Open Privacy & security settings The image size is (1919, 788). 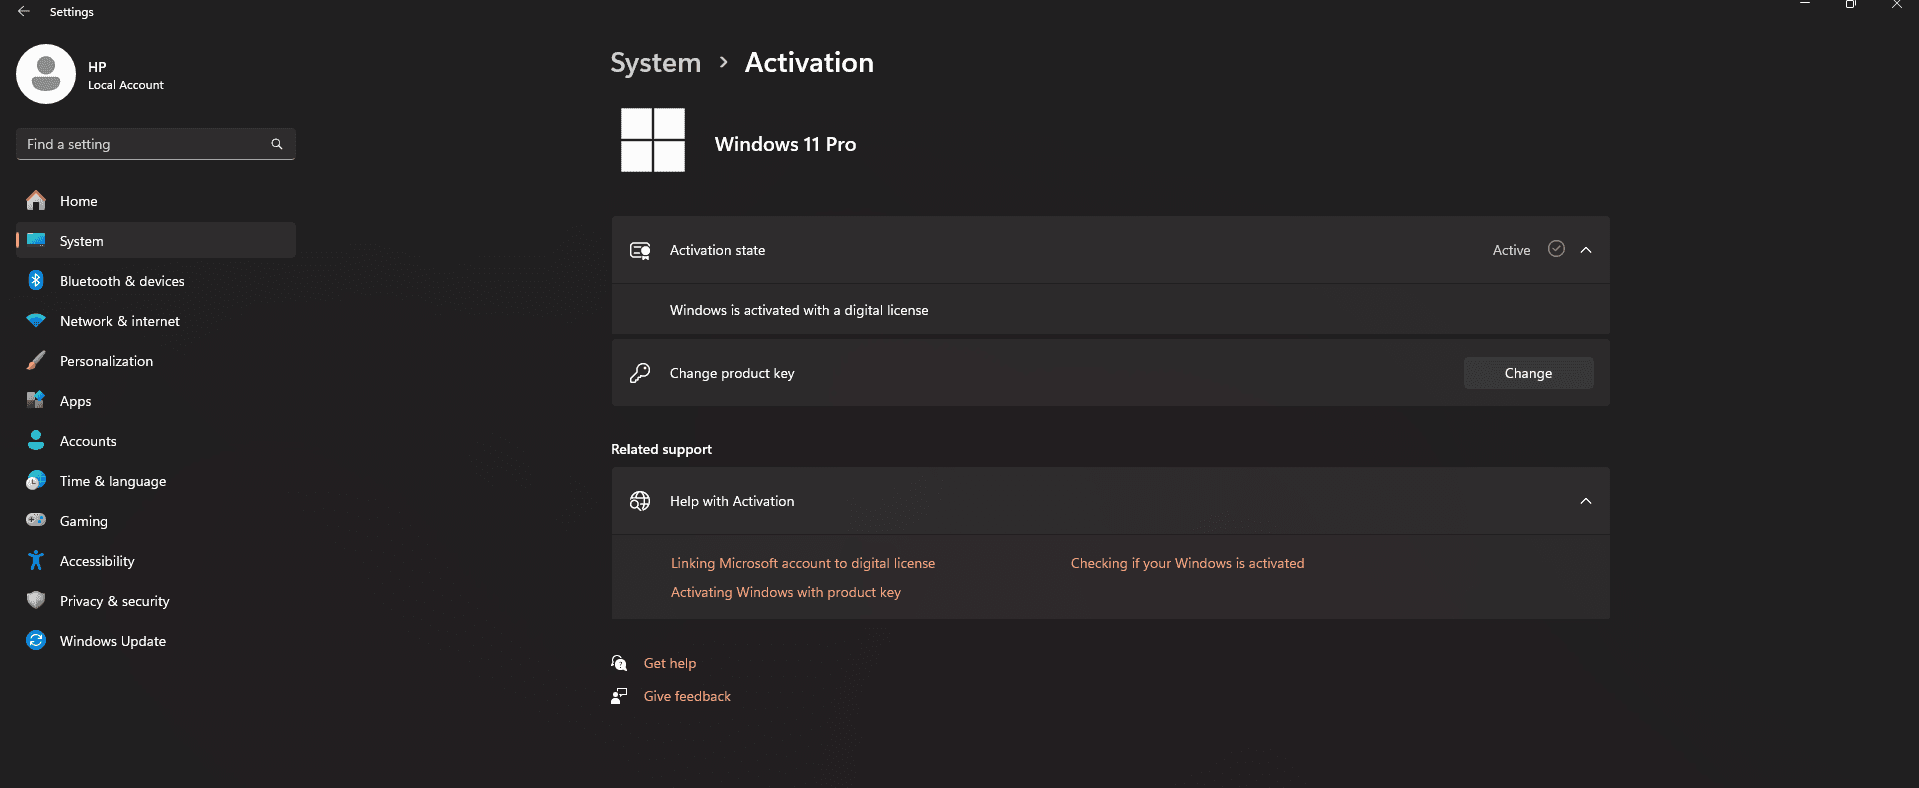point(156,601)
